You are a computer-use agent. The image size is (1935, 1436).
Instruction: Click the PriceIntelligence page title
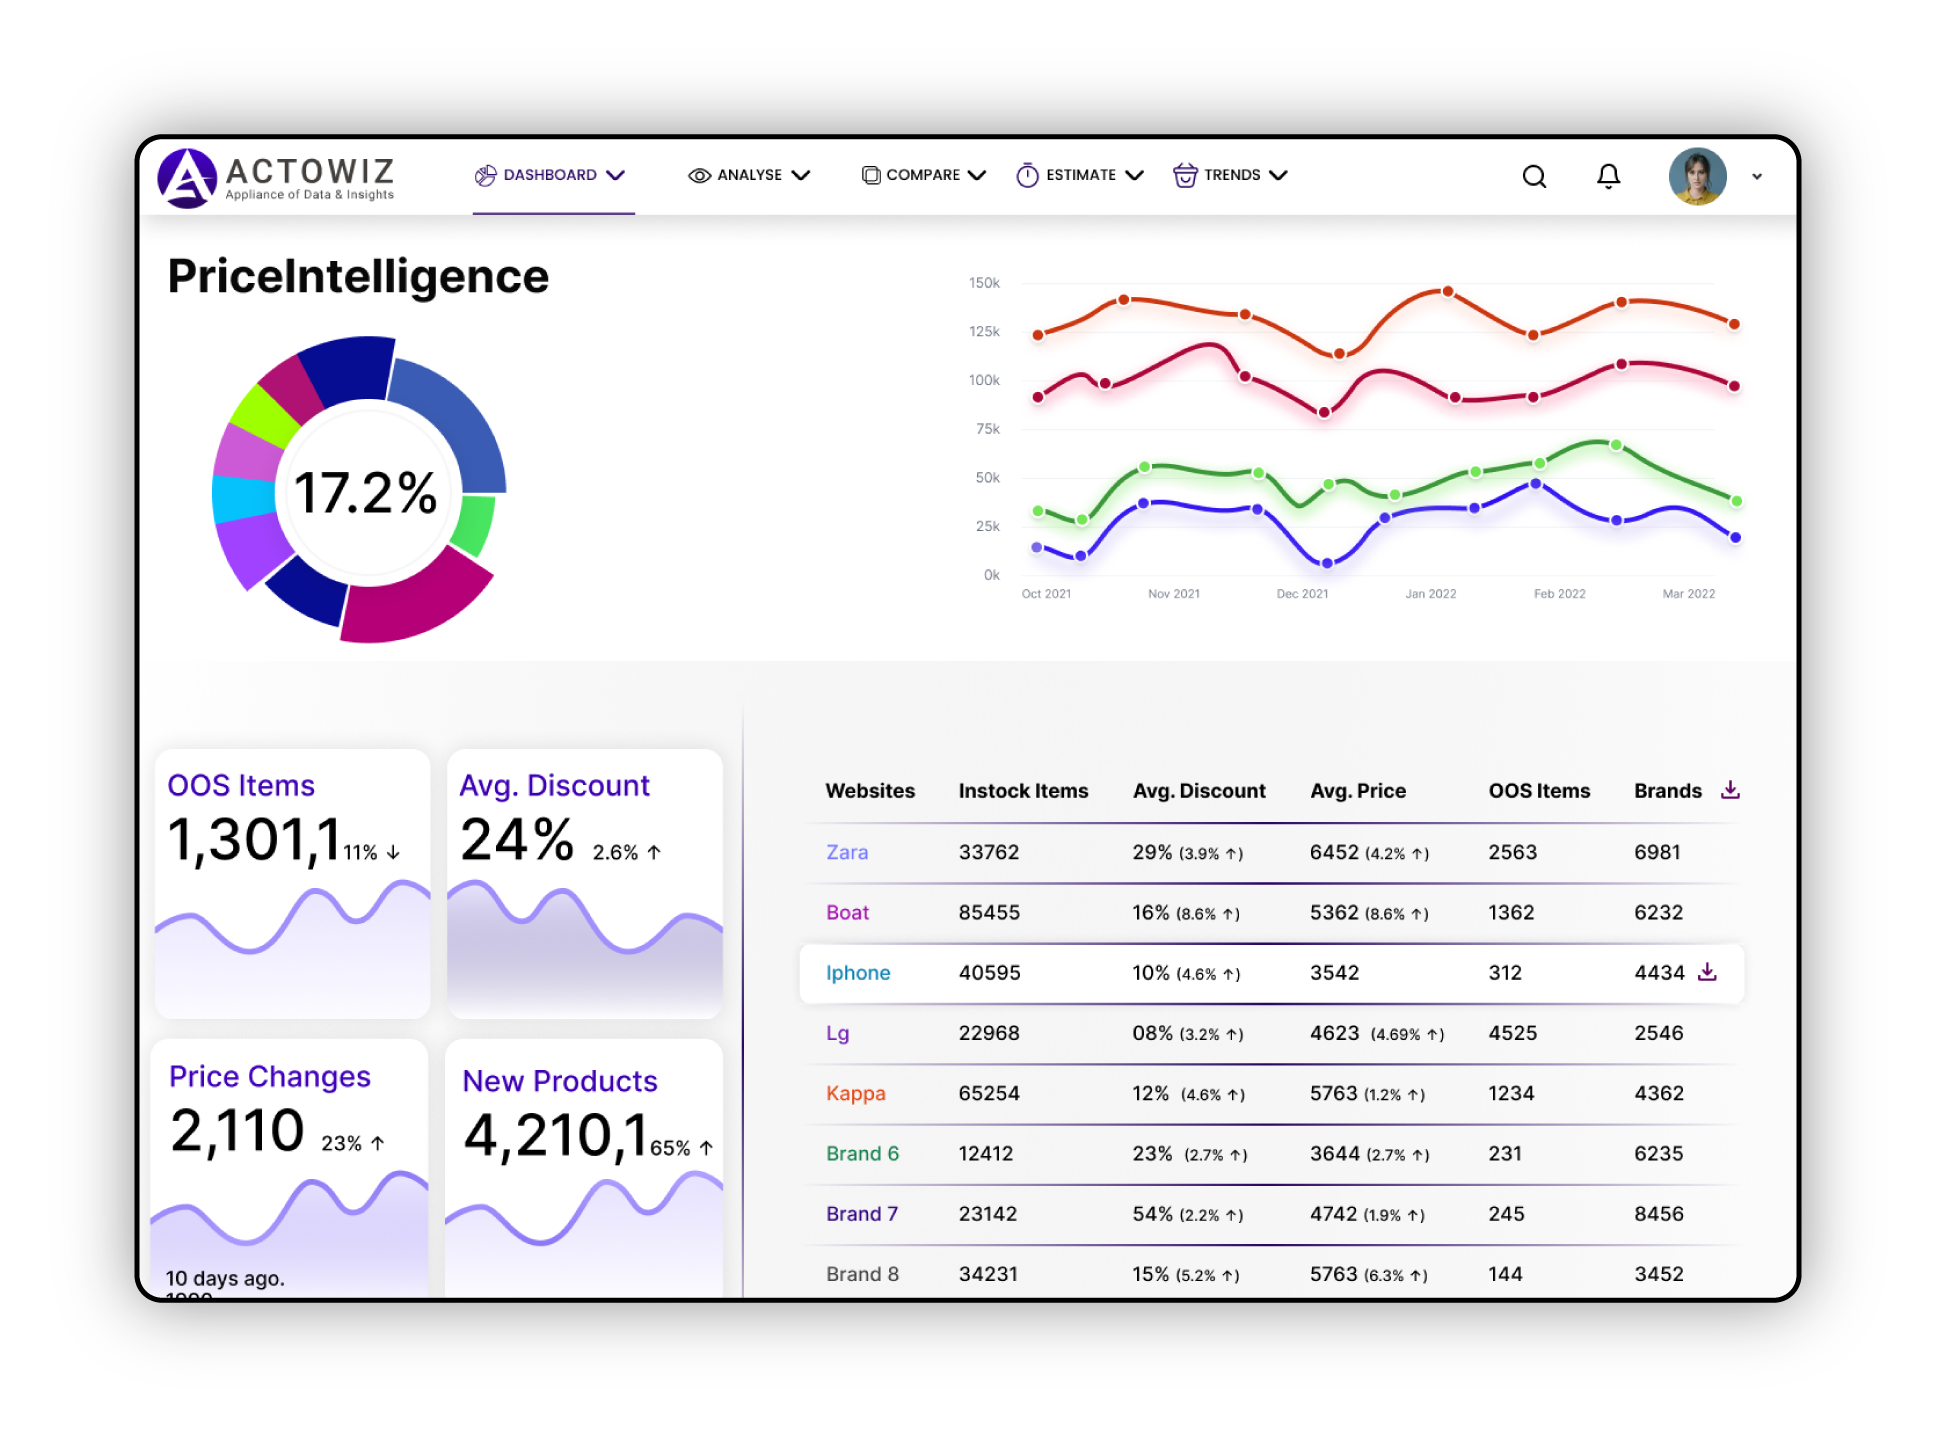[358, 276]
